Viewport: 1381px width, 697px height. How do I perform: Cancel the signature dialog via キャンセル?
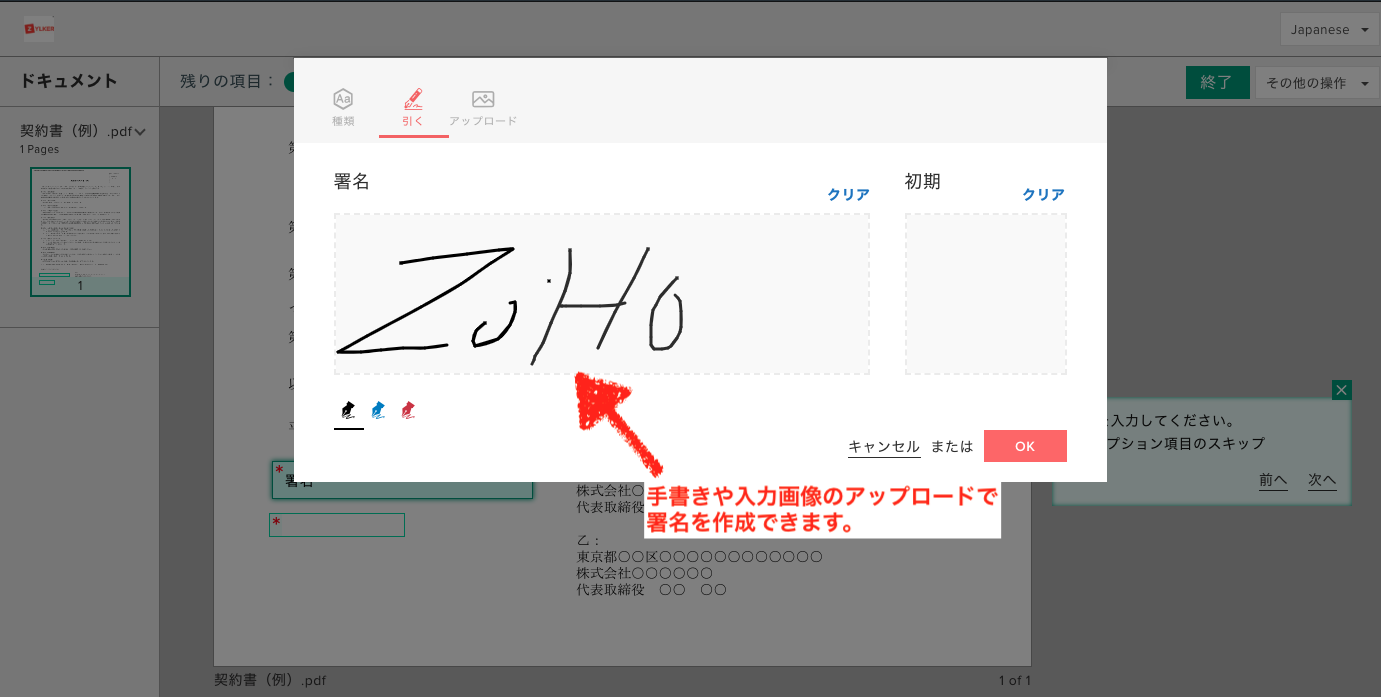[884, 447]
